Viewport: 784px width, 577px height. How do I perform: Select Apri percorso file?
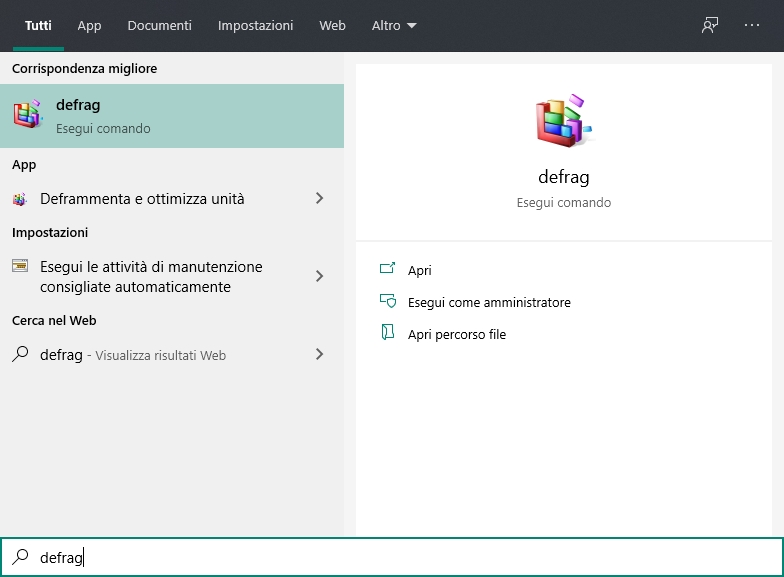[456, 334]
